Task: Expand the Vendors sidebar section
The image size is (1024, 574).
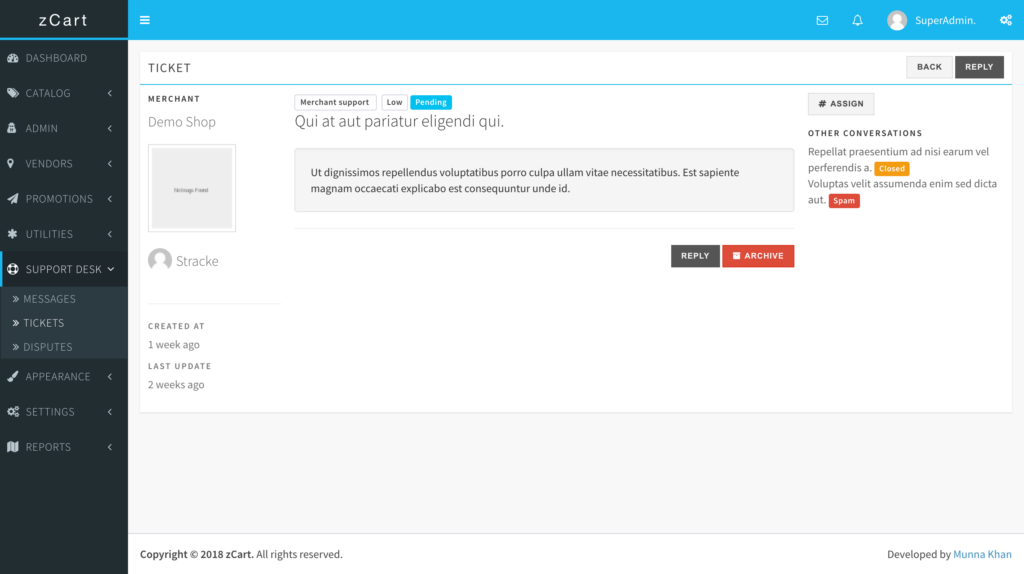Action: click(63, 163)
